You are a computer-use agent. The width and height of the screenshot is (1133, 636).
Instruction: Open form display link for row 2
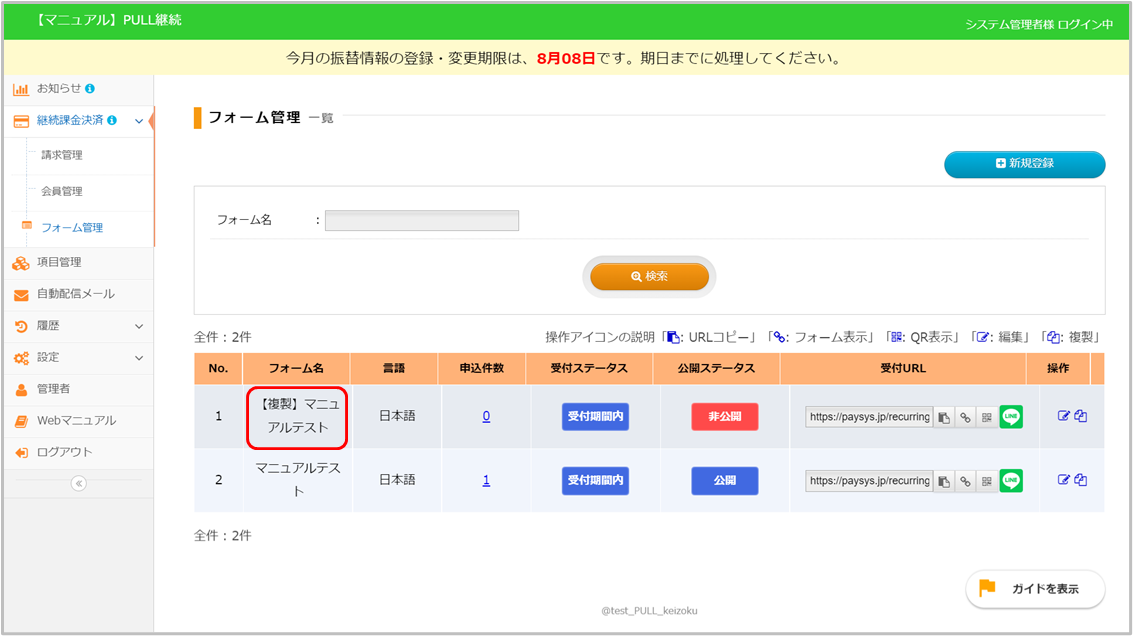965,481
